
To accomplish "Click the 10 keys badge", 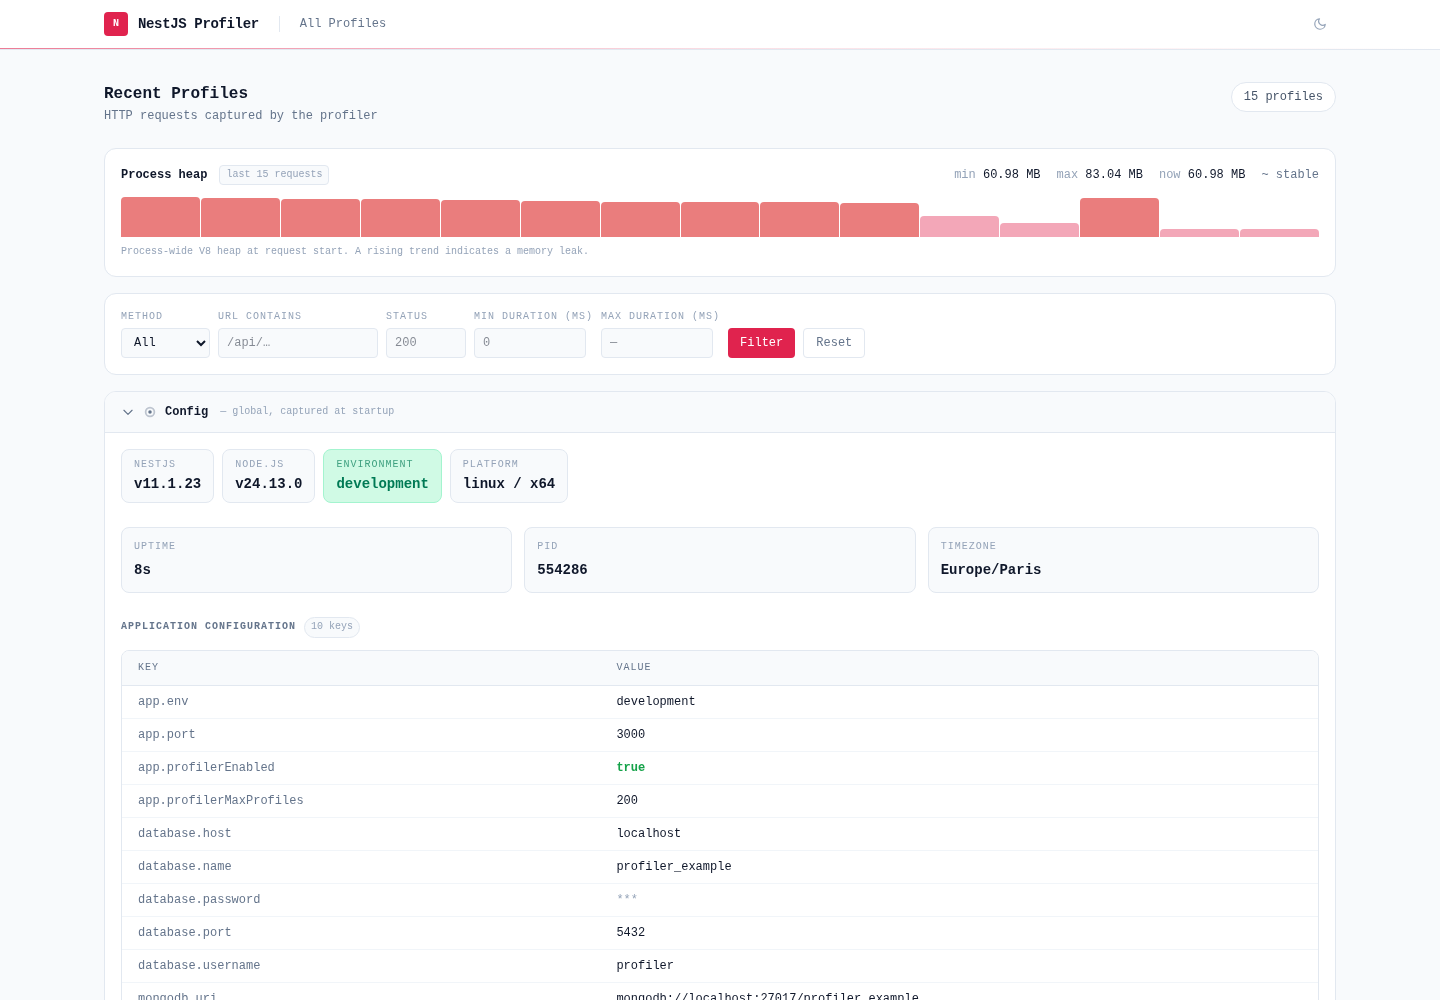I will tap(332, 627).
